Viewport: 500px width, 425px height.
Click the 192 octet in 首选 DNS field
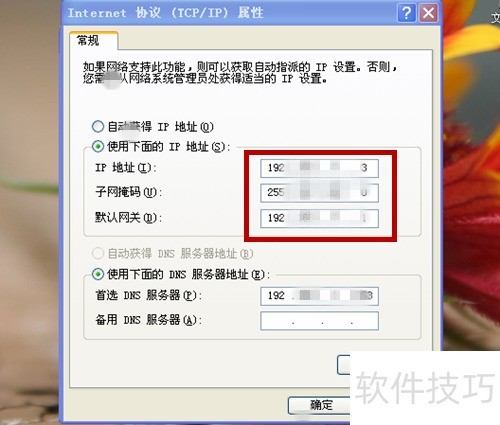(276, 295)
